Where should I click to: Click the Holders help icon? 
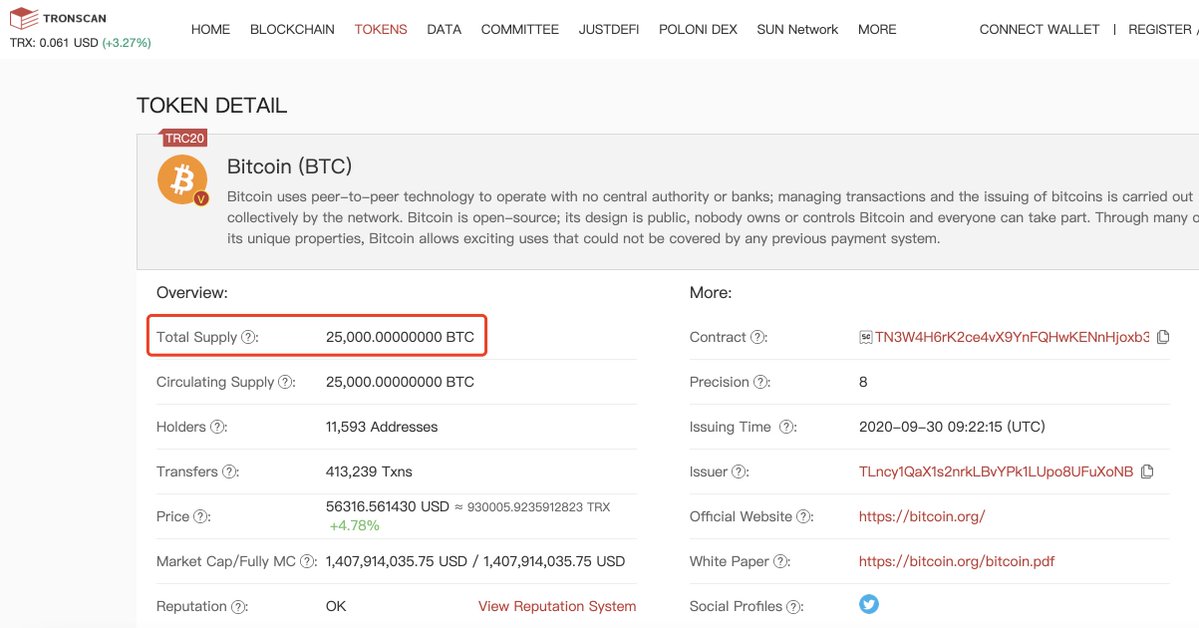[x=217, y=427]
